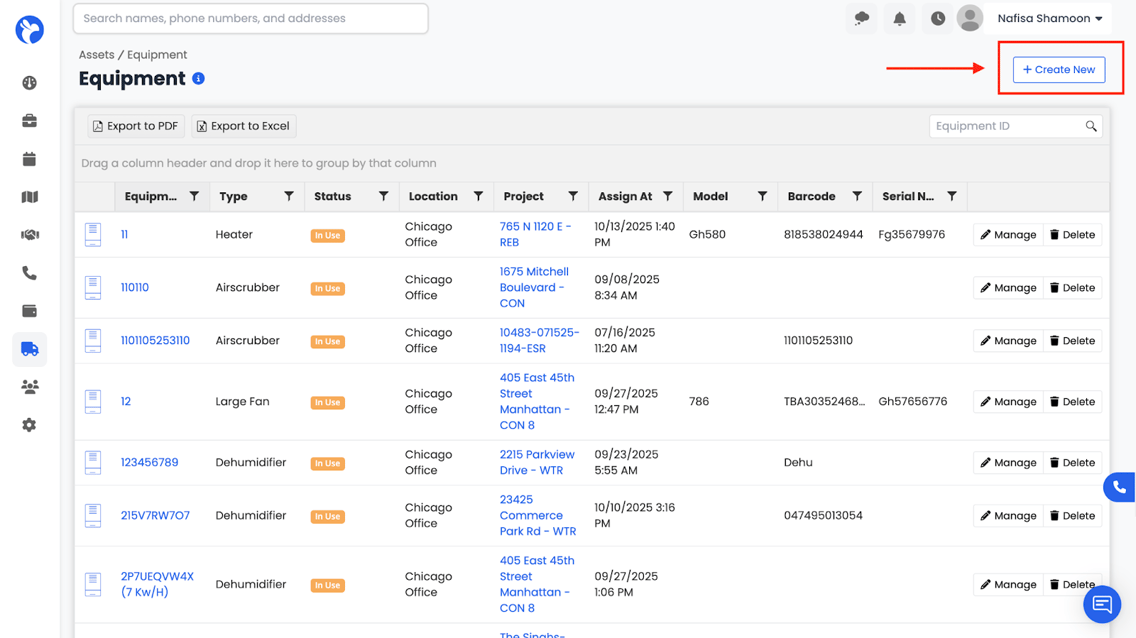Click the In Use badge for Heater
The image size is (1136, 638).
click(327, 235)
